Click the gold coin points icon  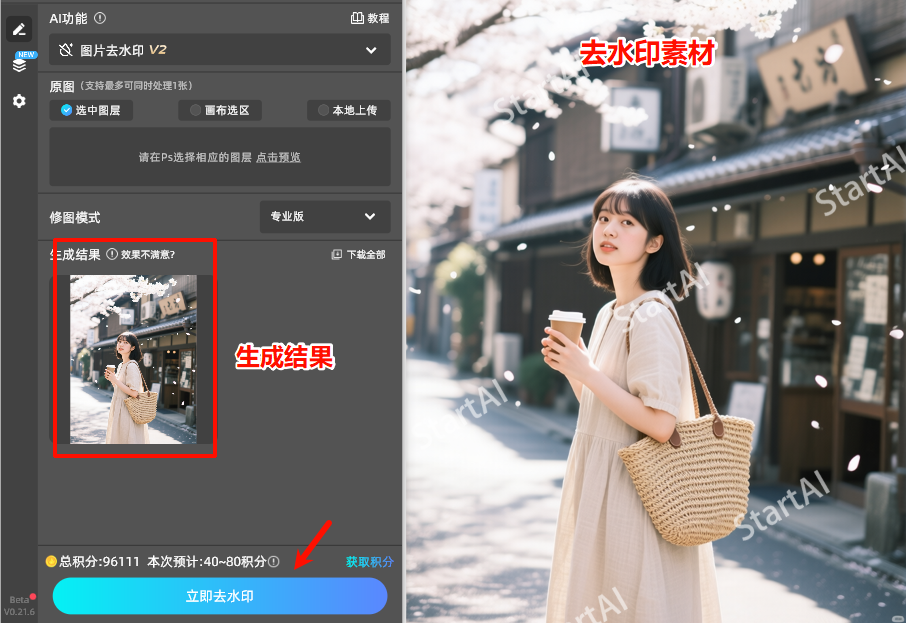[x=51, y=562]
